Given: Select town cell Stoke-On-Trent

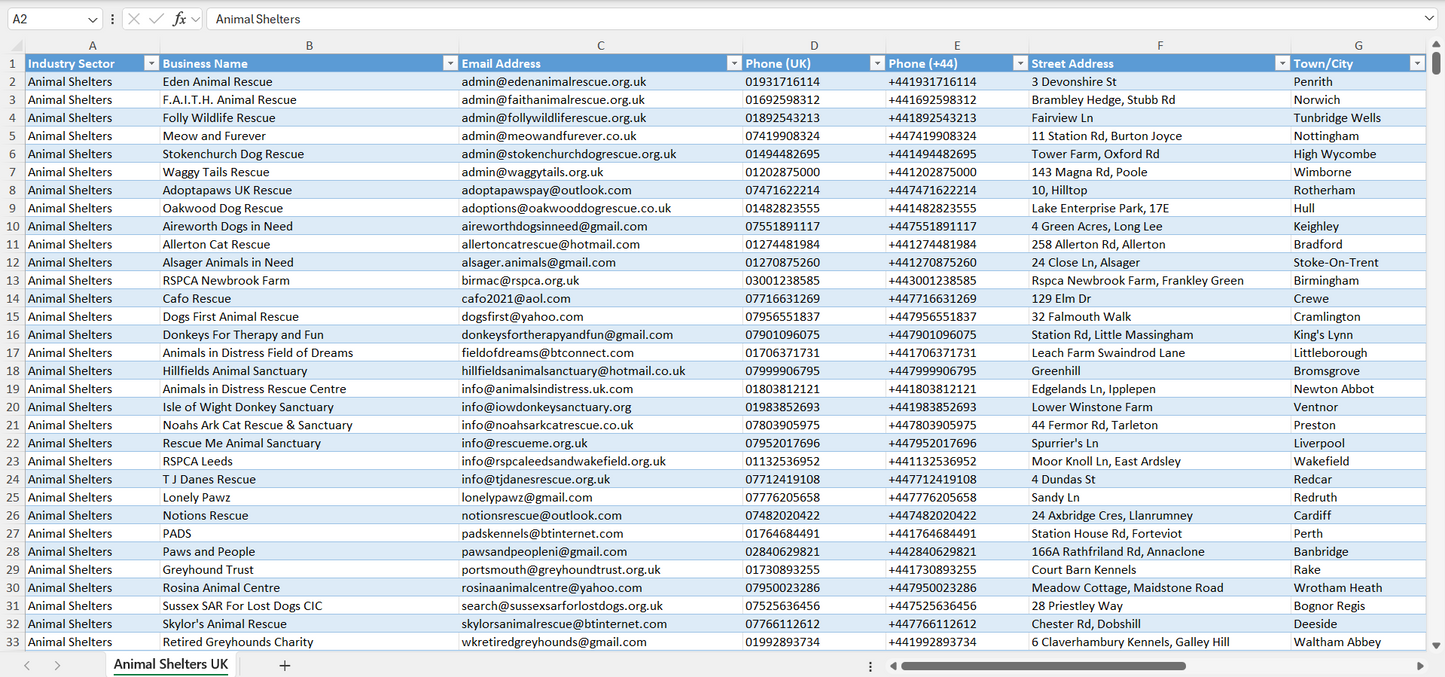Looking at the screenshot, I should [x=1358, y=262].
